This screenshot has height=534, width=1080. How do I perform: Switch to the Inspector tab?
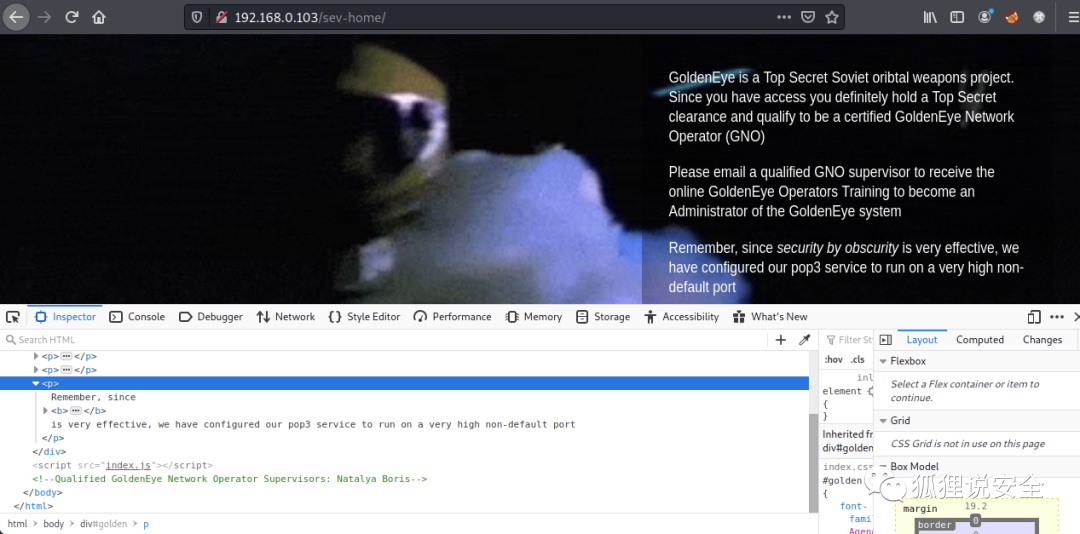click(x=65, y=317)
